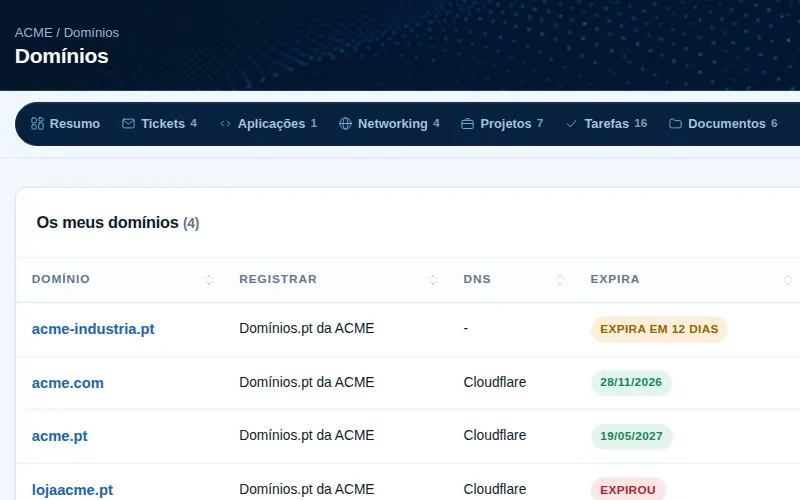Click the registrar cell for acme.pt

point(307,435)
